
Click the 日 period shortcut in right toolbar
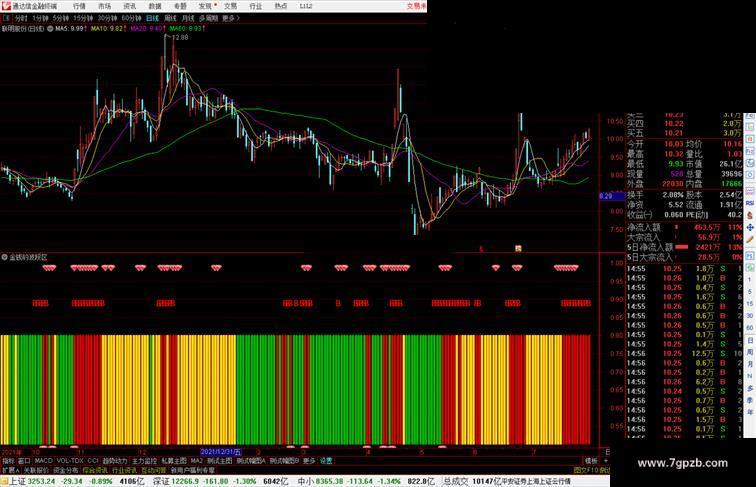750,340
